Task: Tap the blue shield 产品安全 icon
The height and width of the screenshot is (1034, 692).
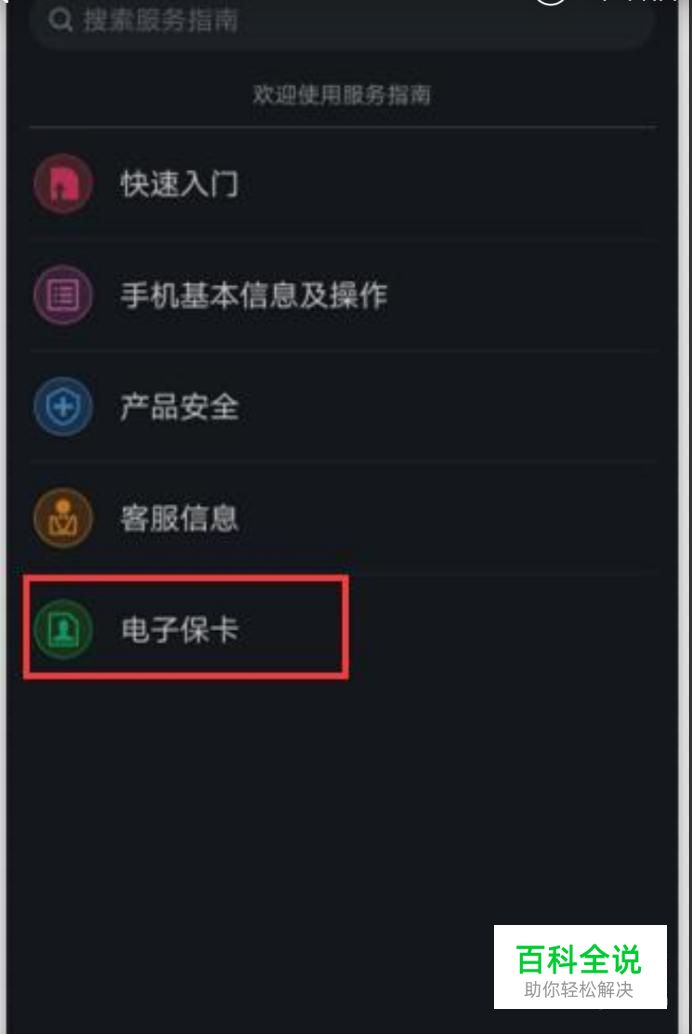Action: pos(63,406)
